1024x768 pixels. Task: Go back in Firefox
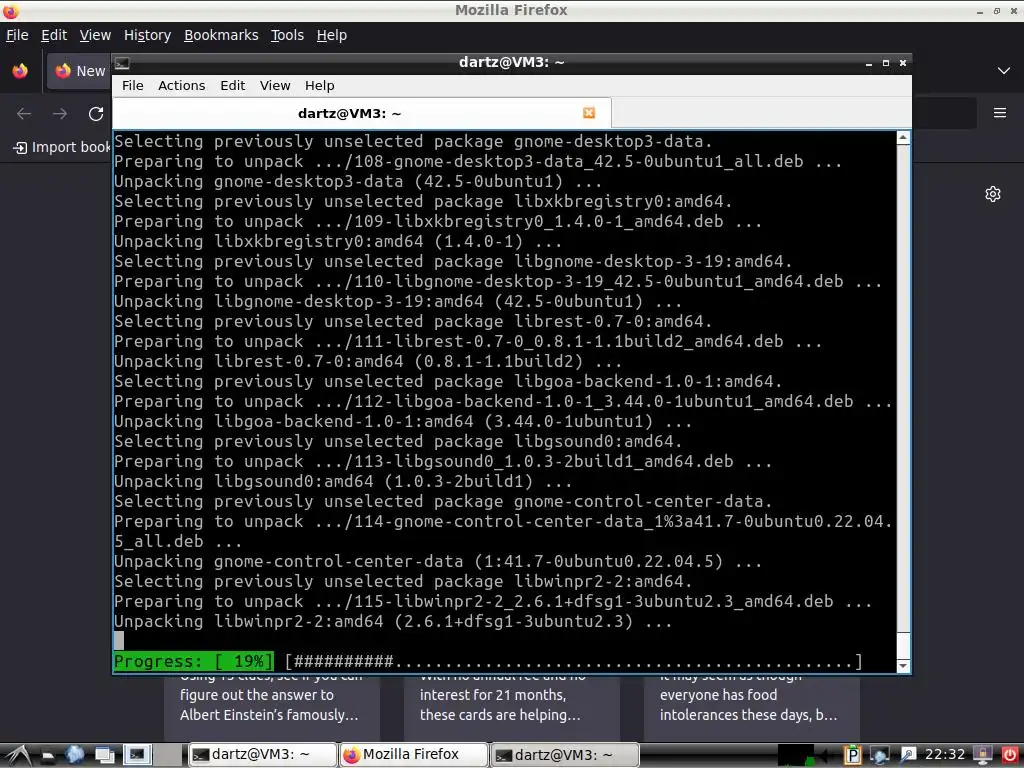24,114
